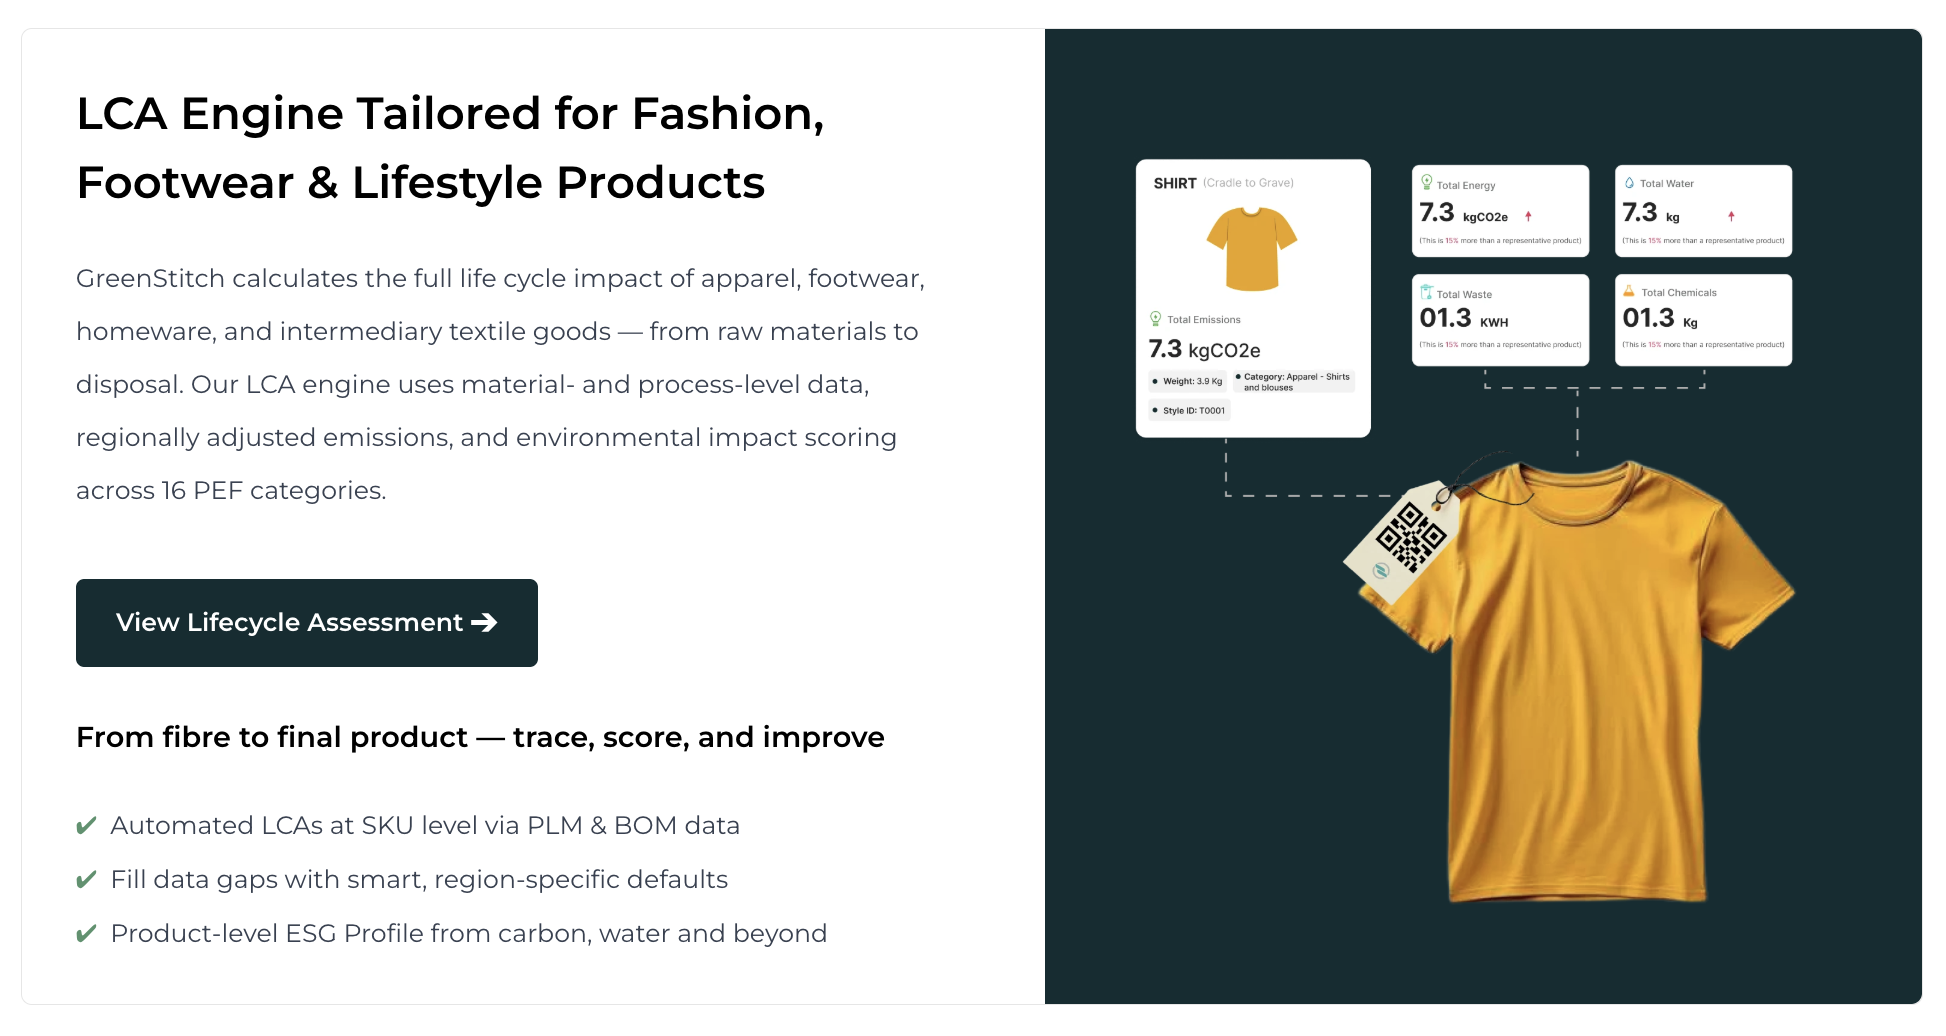The width and height of the screenshot is (1946, 1036).
Task: Click the Total Chemicals flask icon
Action: click(x=1629, y=291)
